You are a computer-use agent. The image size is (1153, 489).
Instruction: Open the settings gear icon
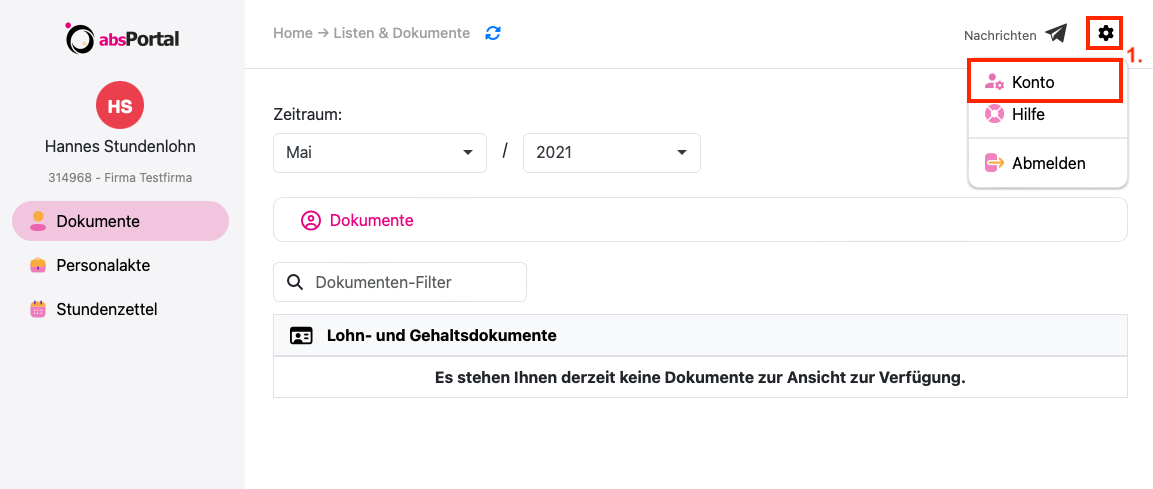tap(1105, 33)
